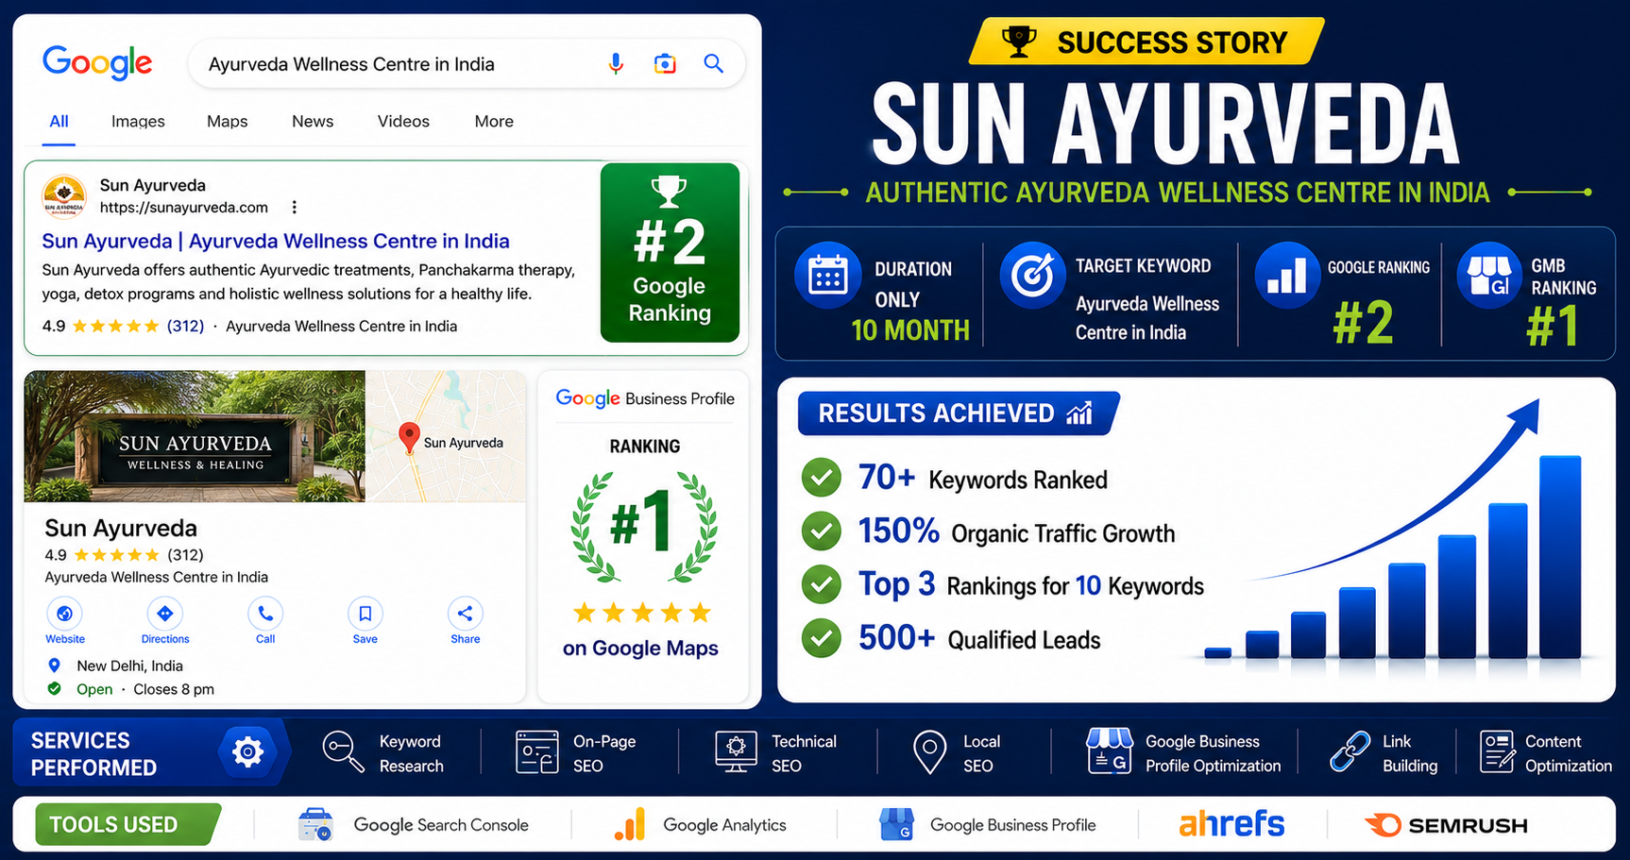Click the Save bookmark icon

pyautogui.click(x=365, y=613)
